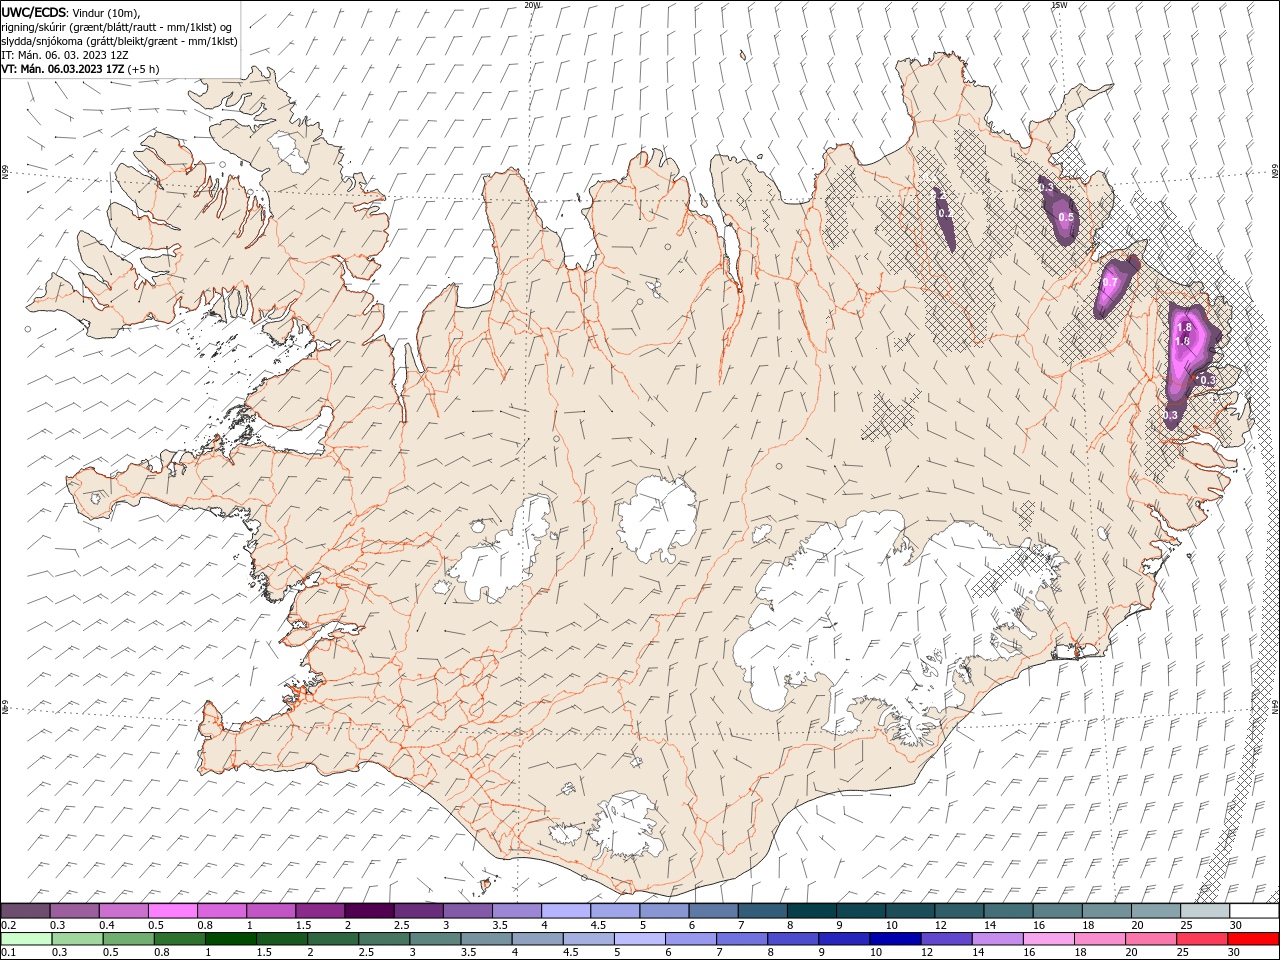Select the dull mauve 0.2 swatch in upper legend row
The height and width of the screenshot is (960, 1280).
coord(25,911)
